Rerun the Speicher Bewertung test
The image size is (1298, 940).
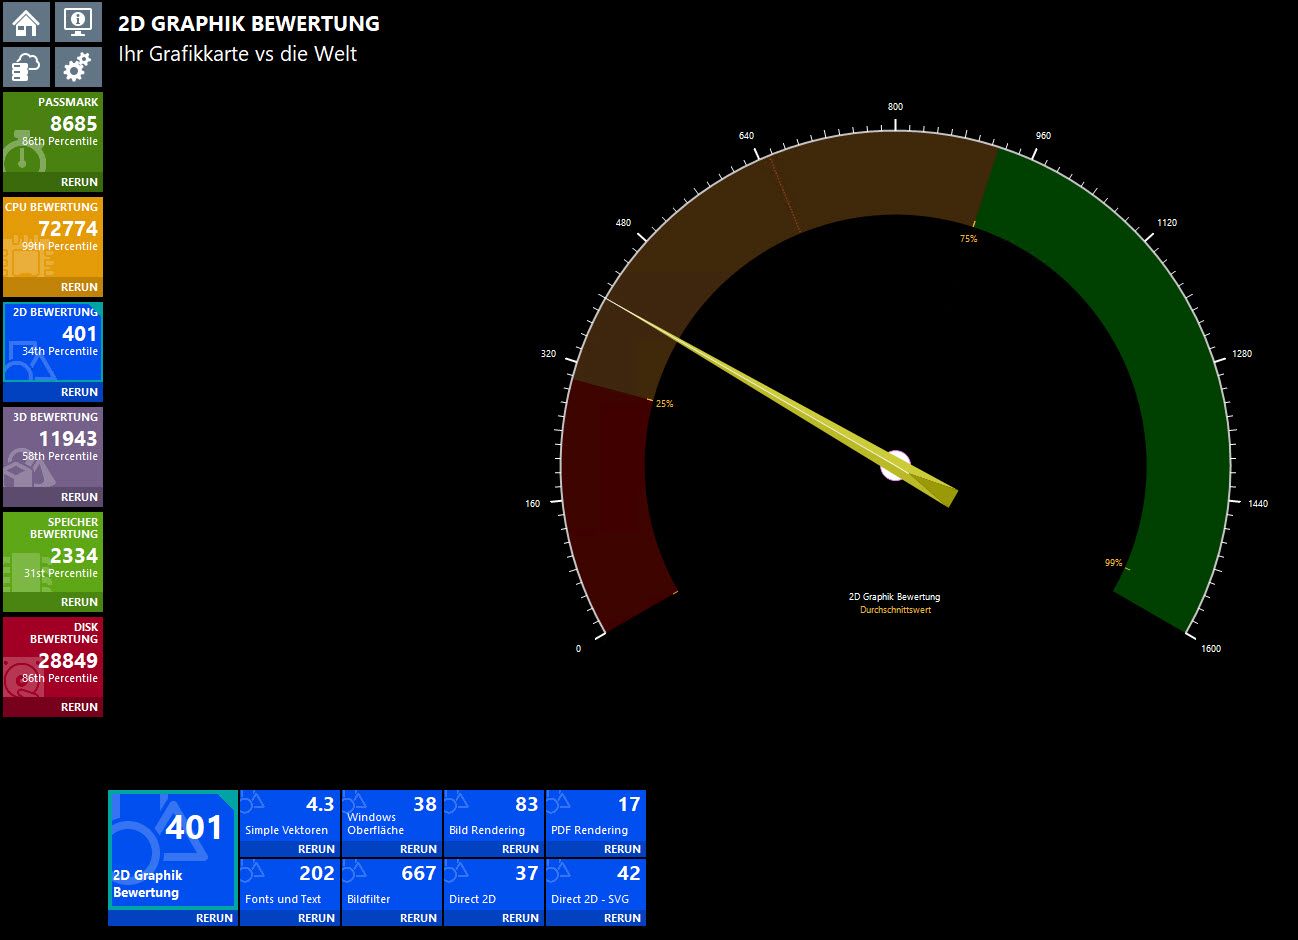tap(79, 603)
